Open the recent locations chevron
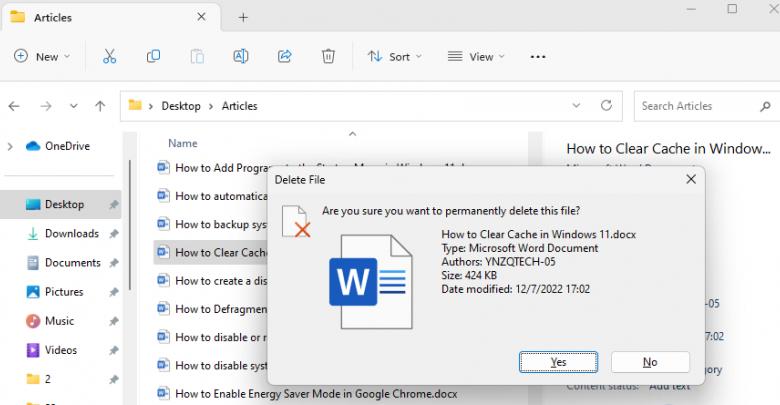The image size is (780, 405). pyautogui.click(x=74, y=106)
